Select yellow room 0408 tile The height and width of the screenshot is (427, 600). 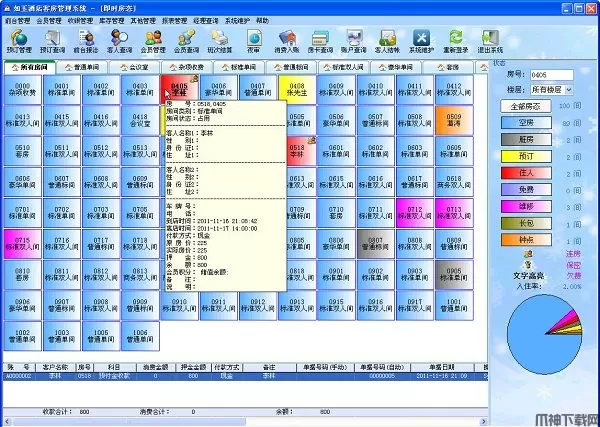click(297, 90)
